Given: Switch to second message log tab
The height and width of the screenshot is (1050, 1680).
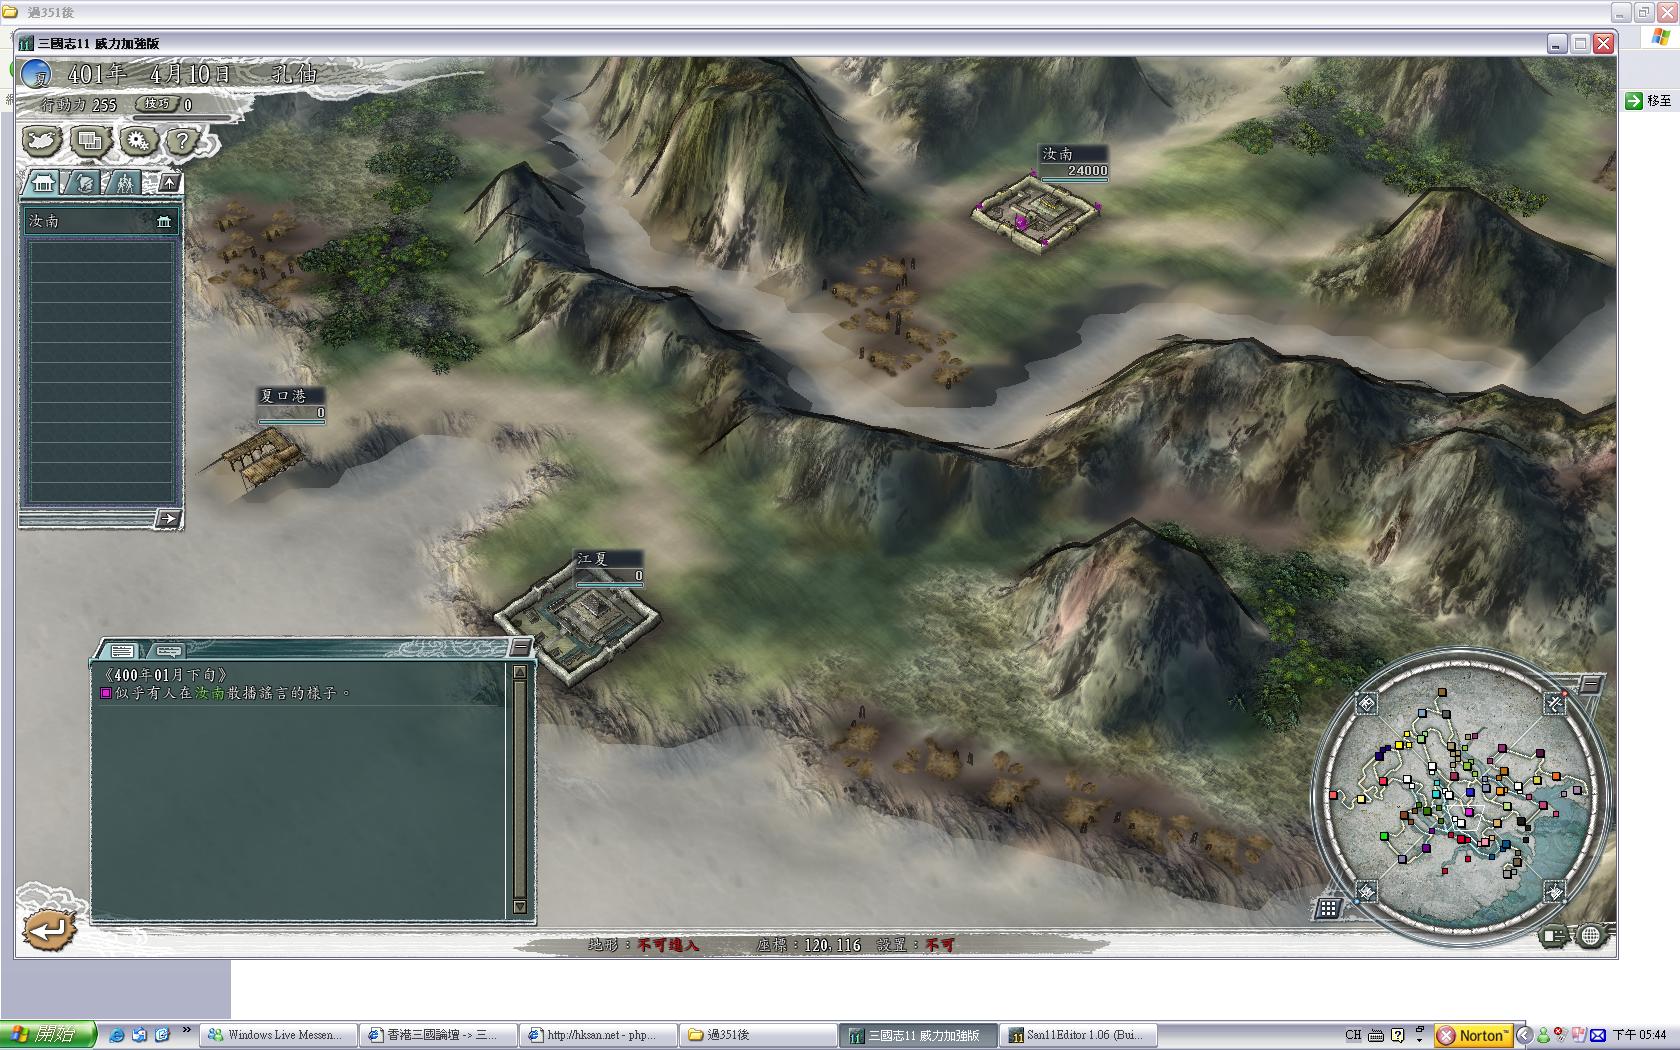Looking at the screenshot, I should 168,650.
